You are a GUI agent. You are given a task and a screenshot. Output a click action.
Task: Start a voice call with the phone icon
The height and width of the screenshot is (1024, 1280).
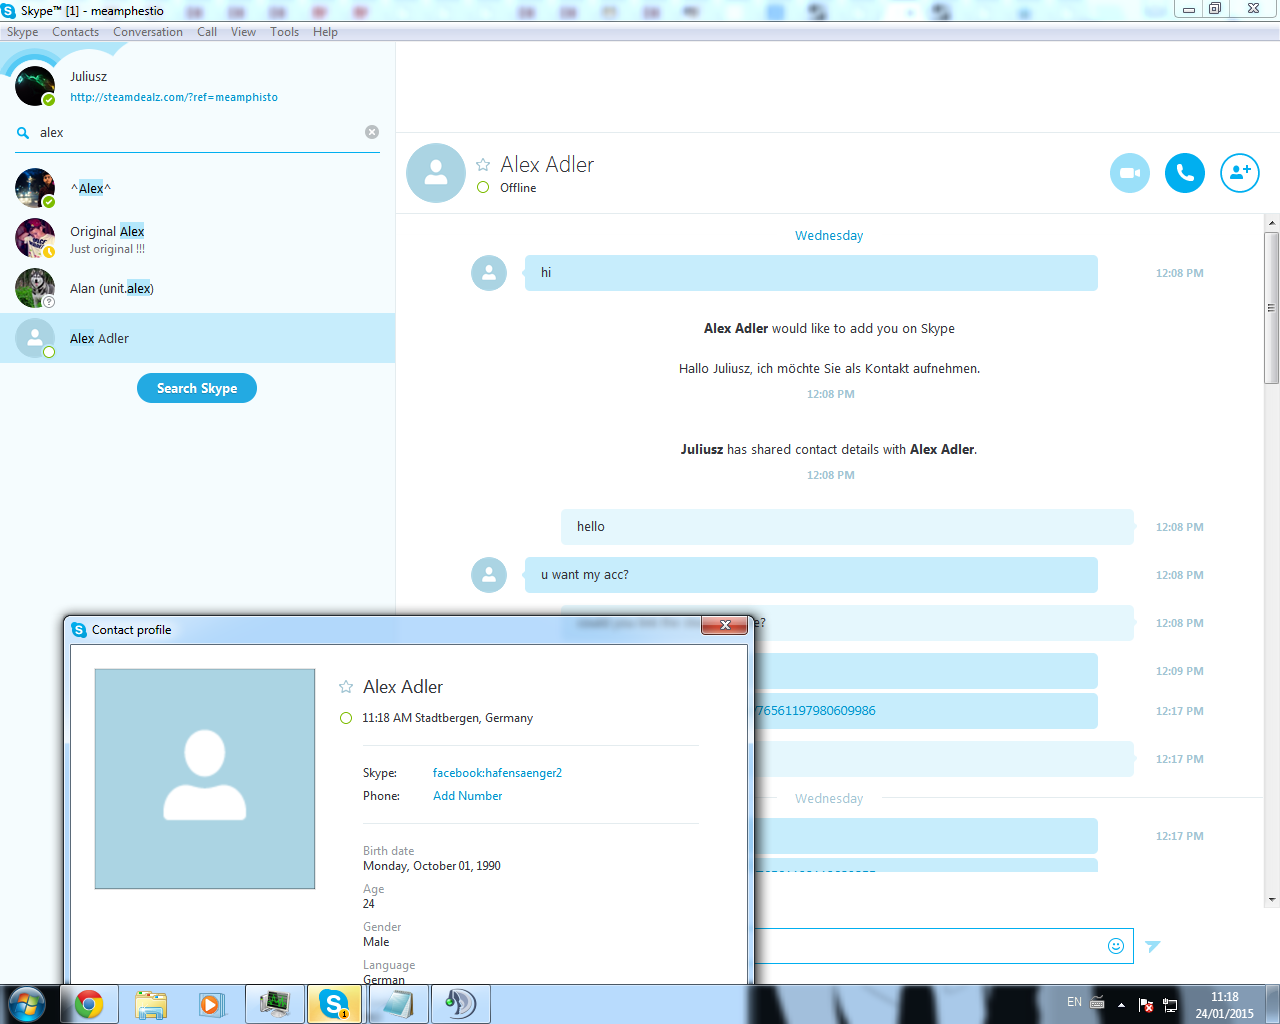pyautogui.click(x=1185, y=173)
